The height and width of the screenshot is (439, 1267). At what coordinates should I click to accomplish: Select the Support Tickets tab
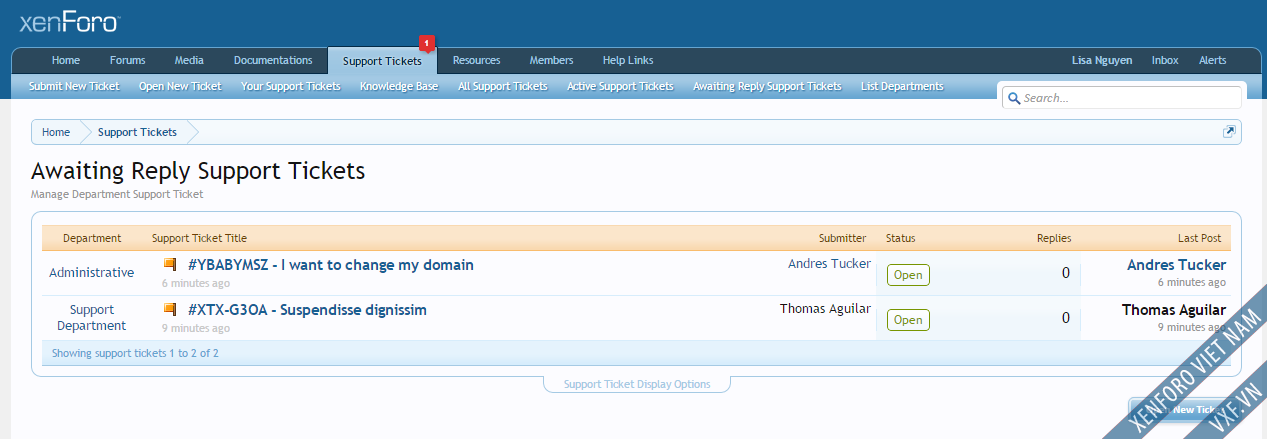pos(382,61)
